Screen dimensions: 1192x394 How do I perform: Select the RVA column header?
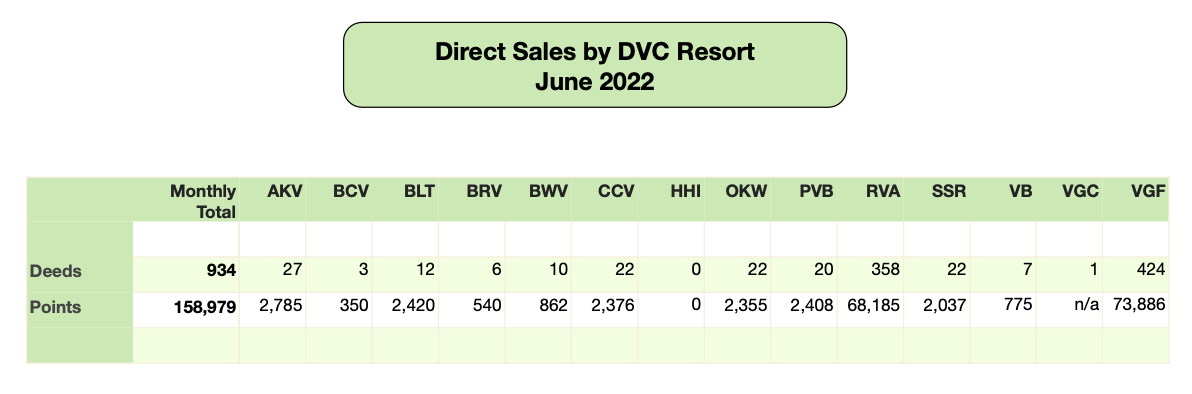coord(881,190)
